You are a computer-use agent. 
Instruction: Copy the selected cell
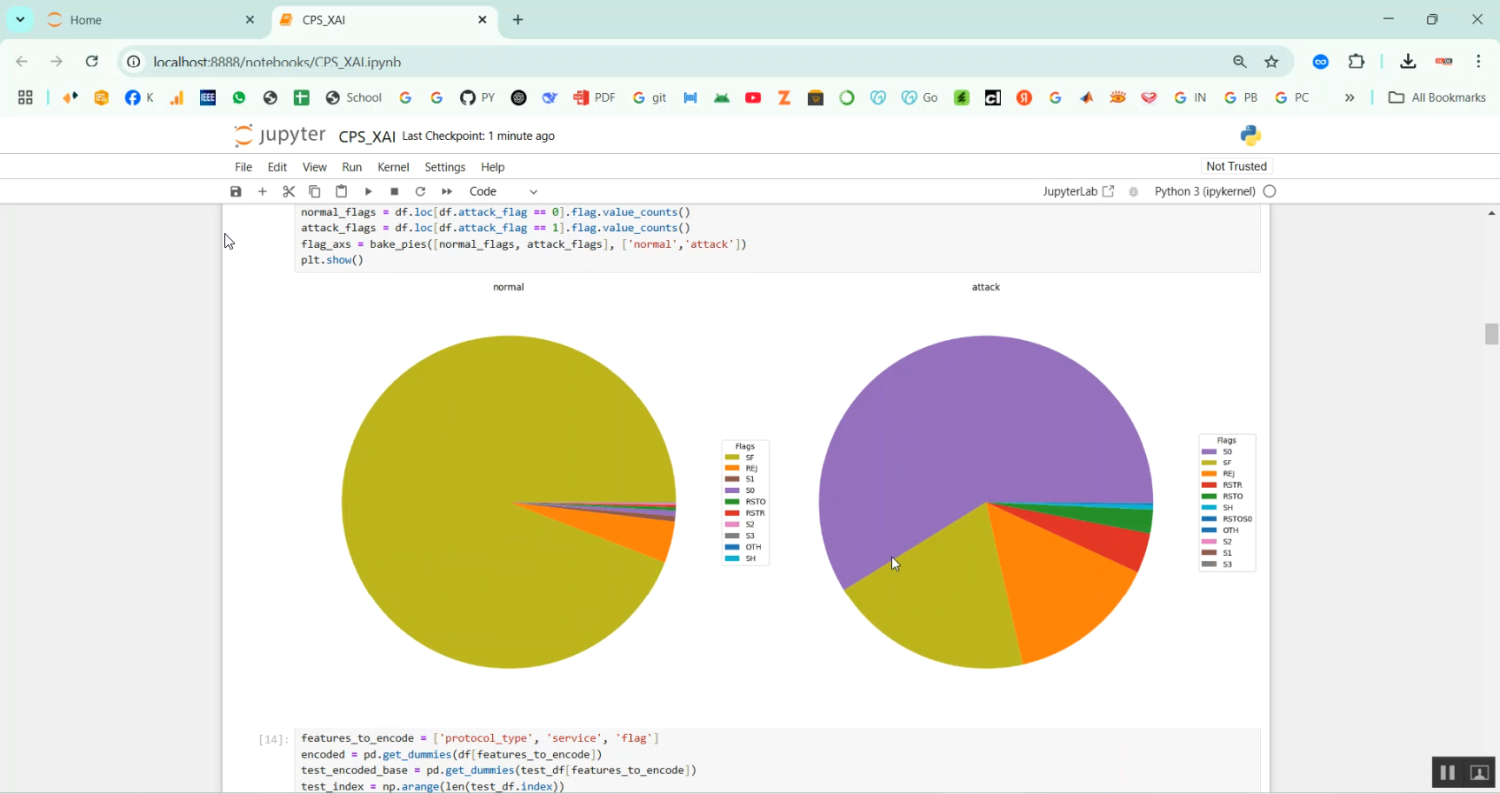(315, 191)
